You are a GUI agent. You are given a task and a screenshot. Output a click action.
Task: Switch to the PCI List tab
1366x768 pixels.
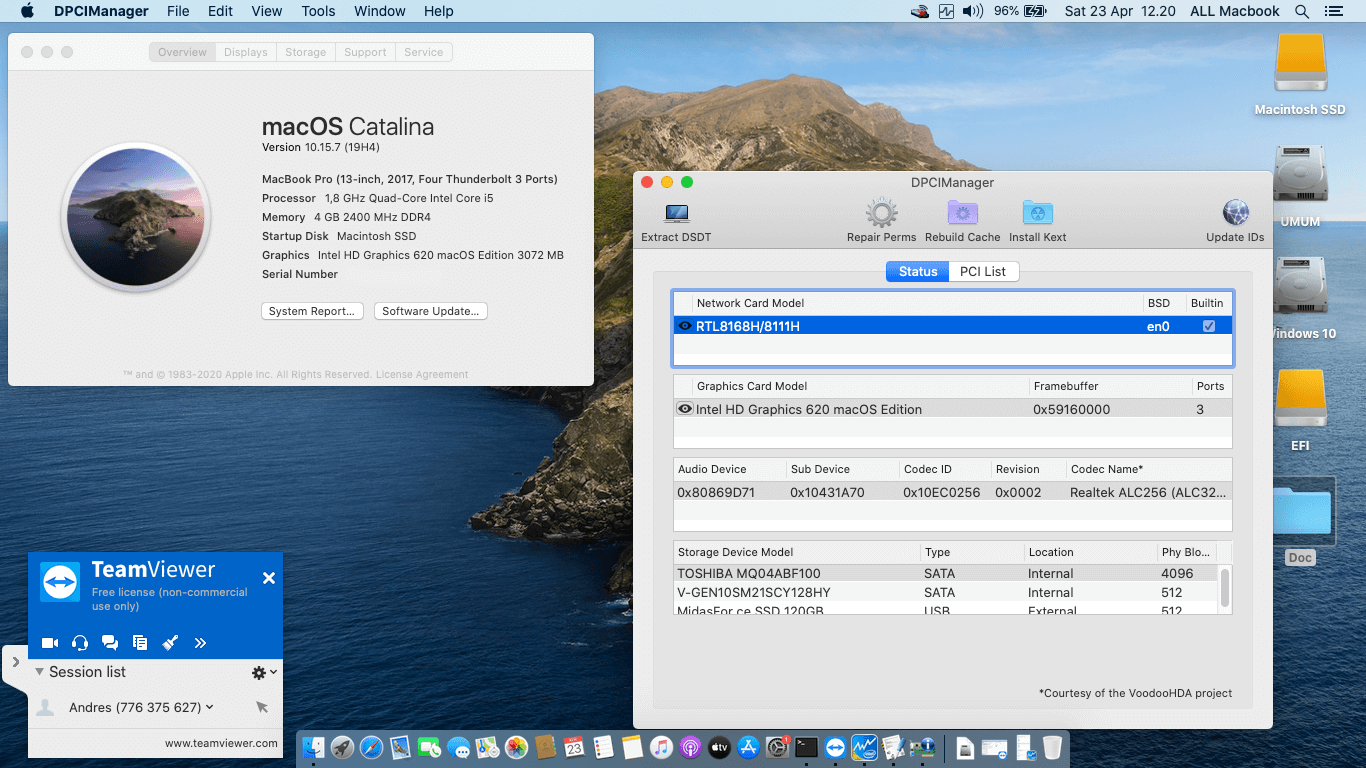pos(983,271)
